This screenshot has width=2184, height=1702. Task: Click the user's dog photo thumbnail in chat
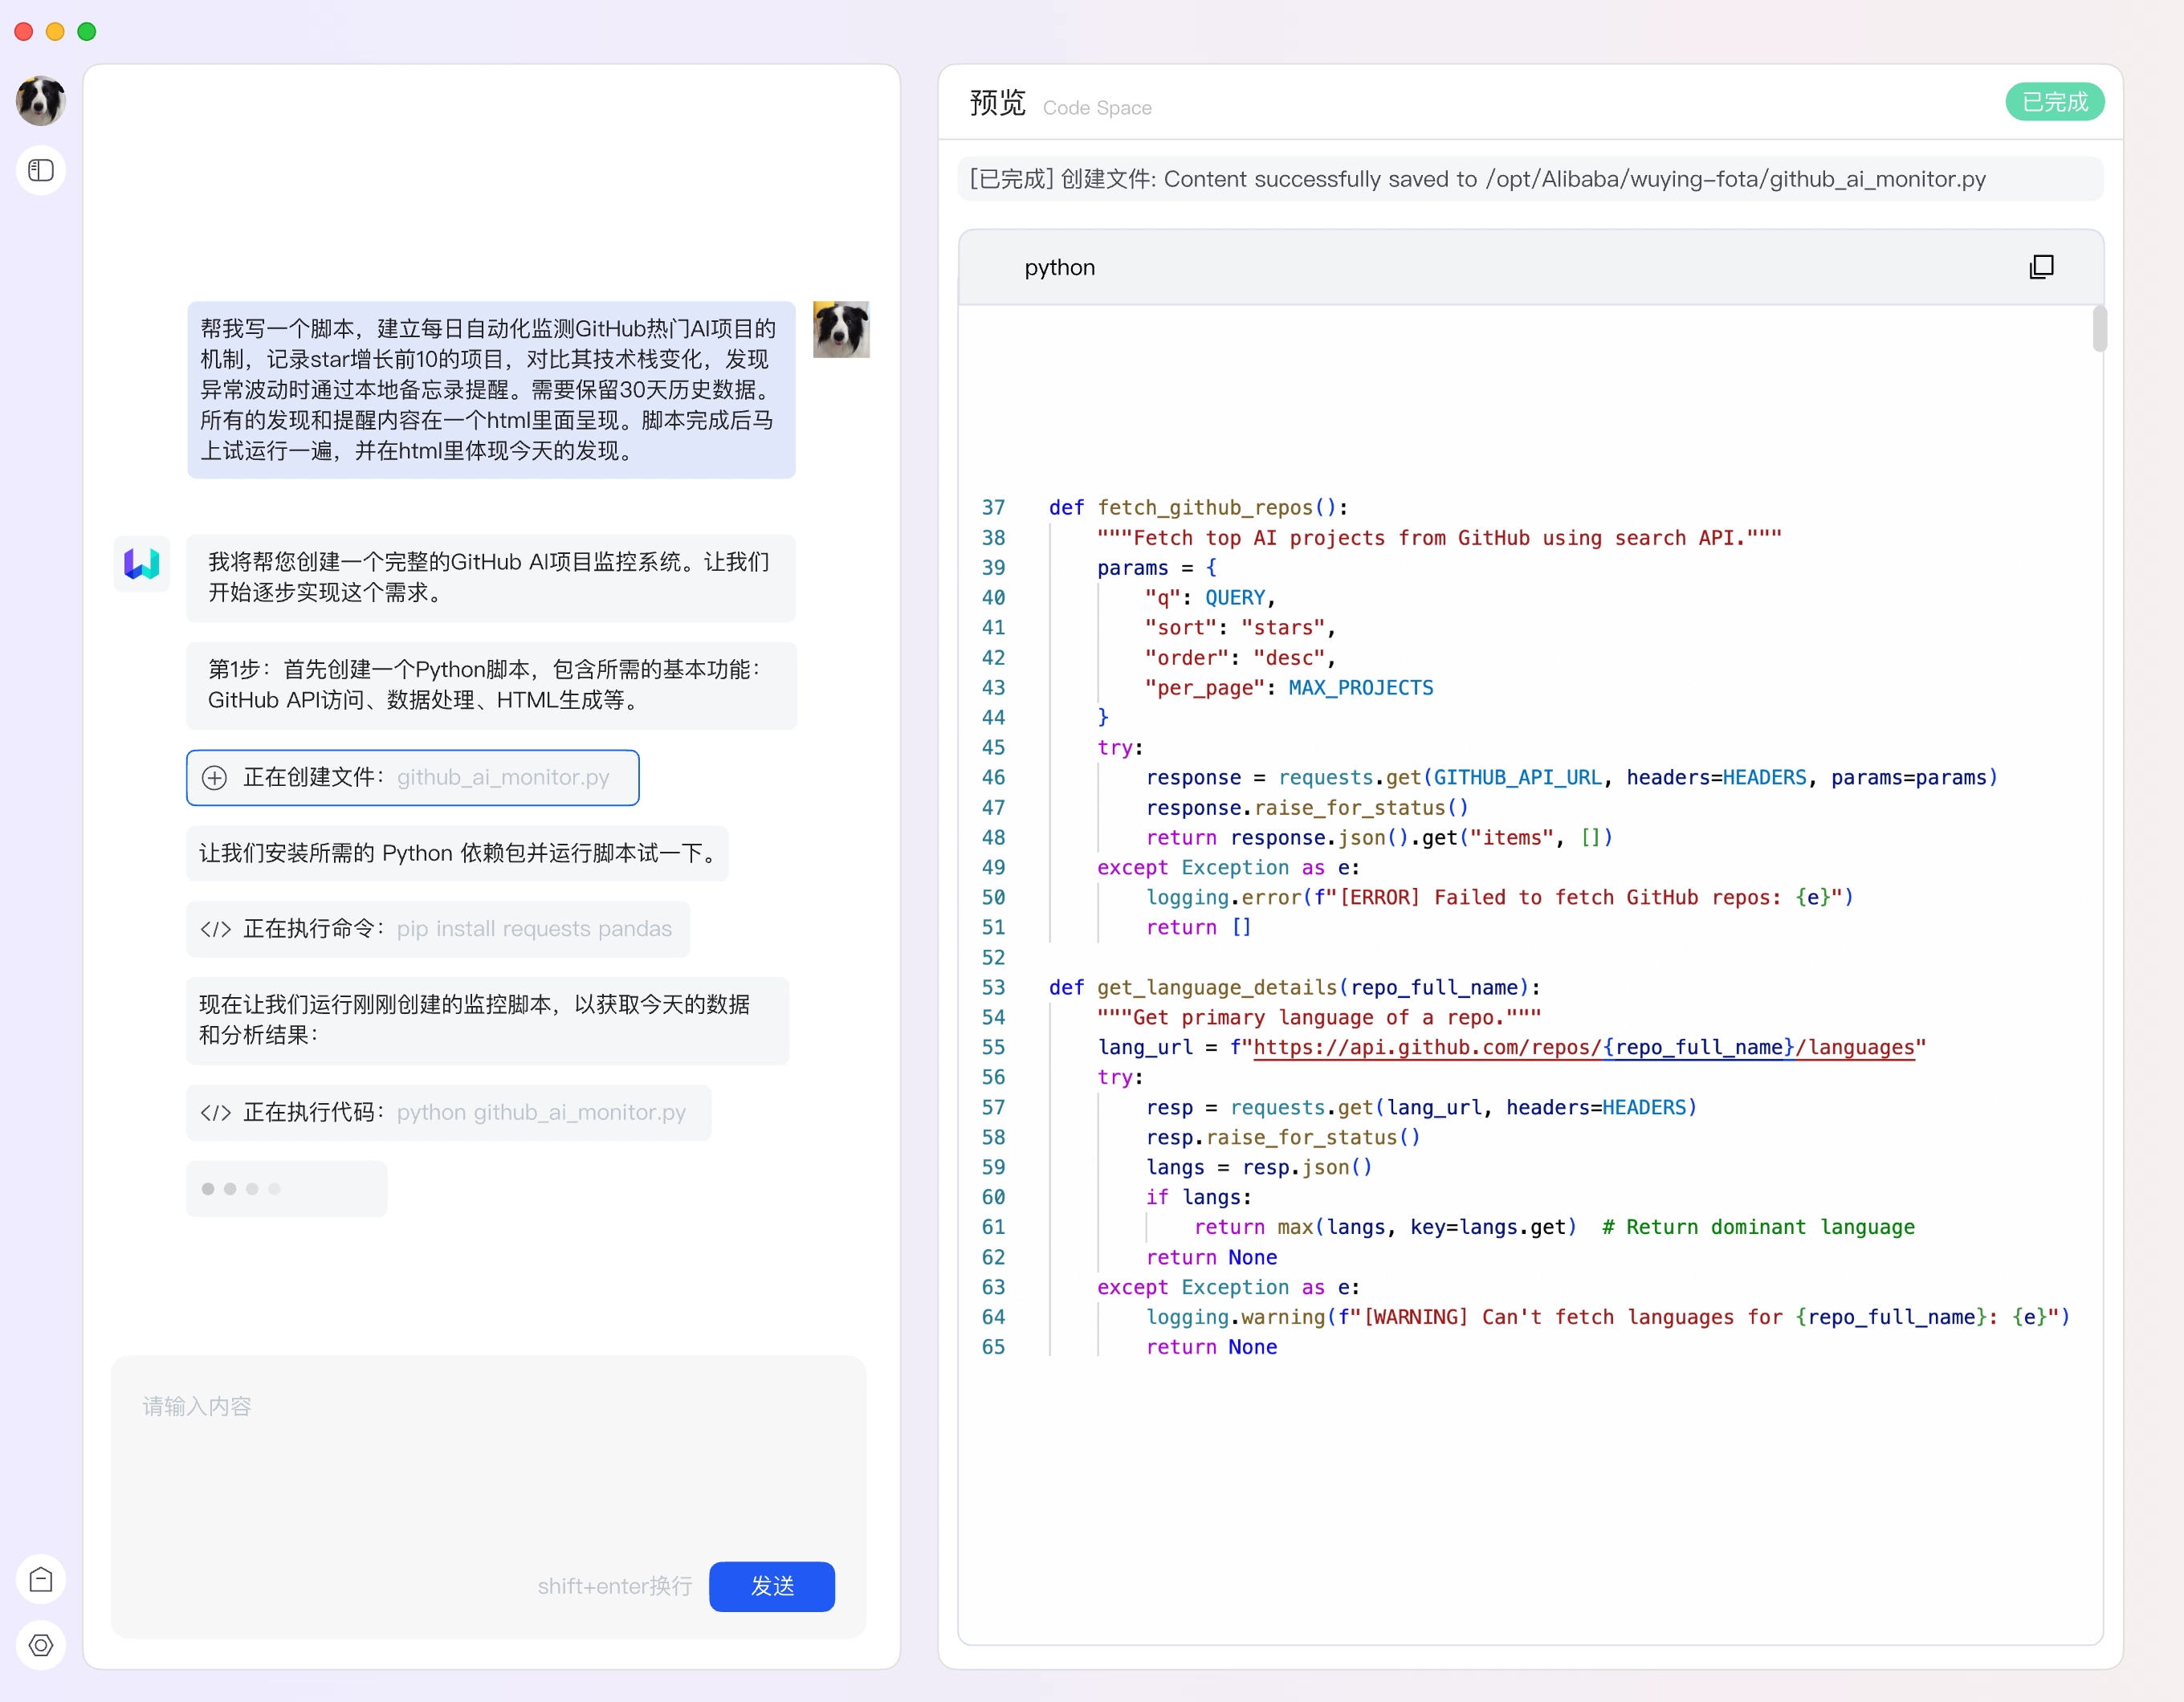pos(841,330)
